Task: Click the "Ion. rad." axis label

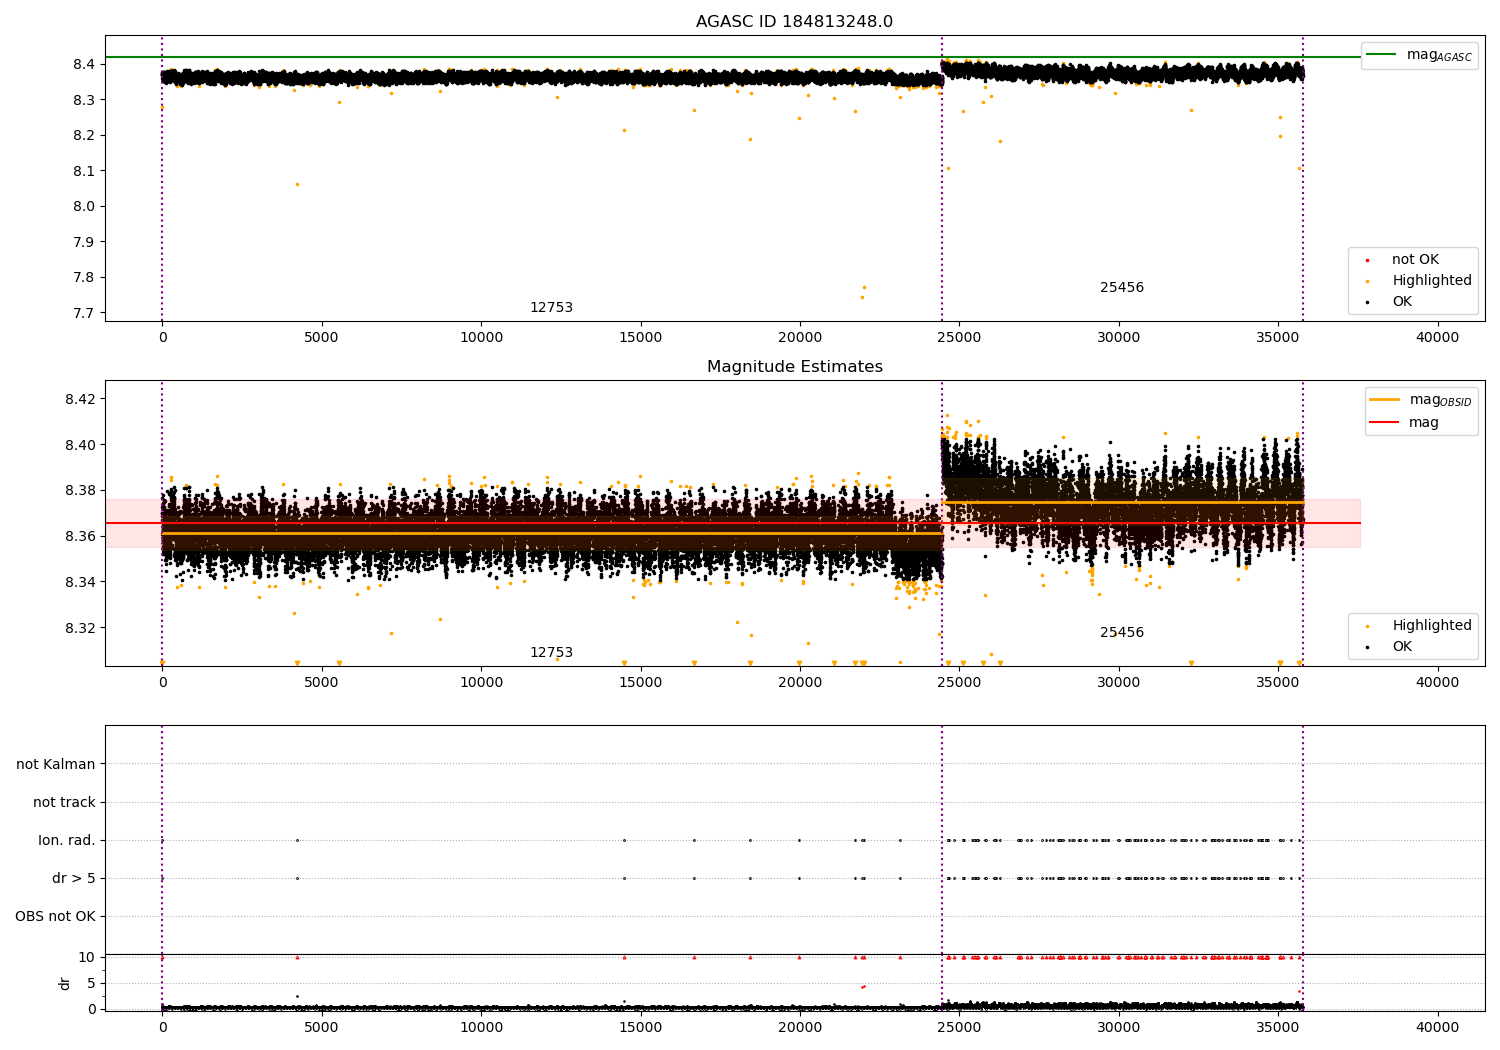Action: tap(67, 840)
